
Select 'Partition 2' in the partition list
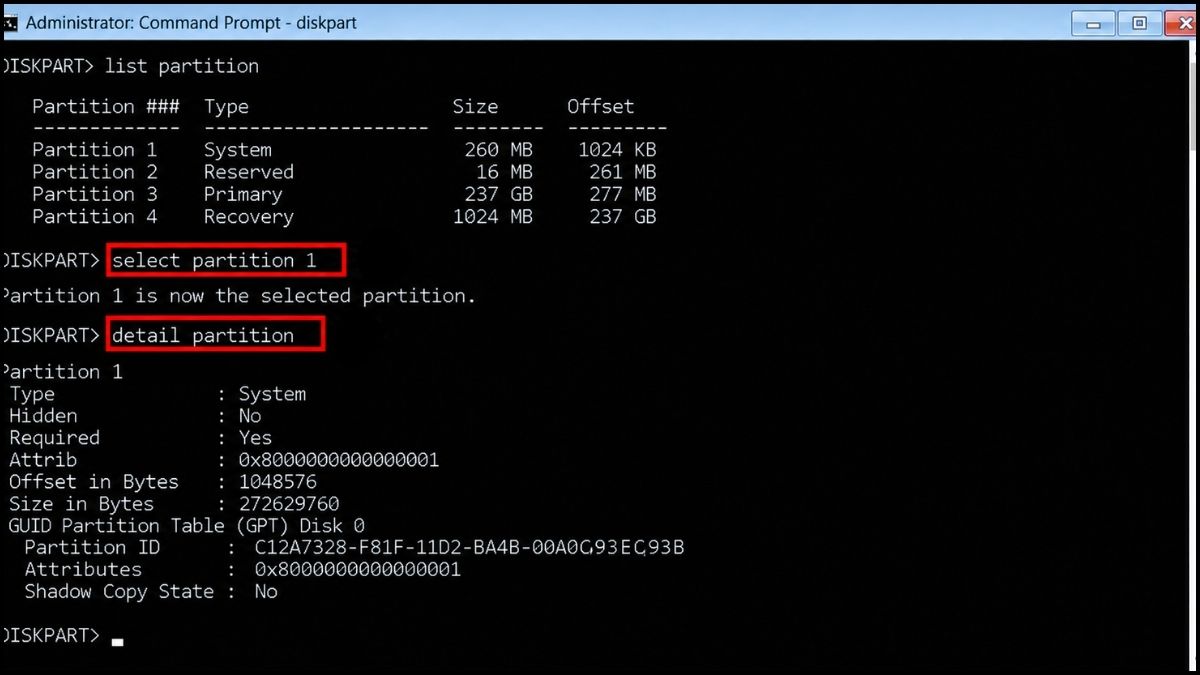pyautogui.click(x=95, y=171)
